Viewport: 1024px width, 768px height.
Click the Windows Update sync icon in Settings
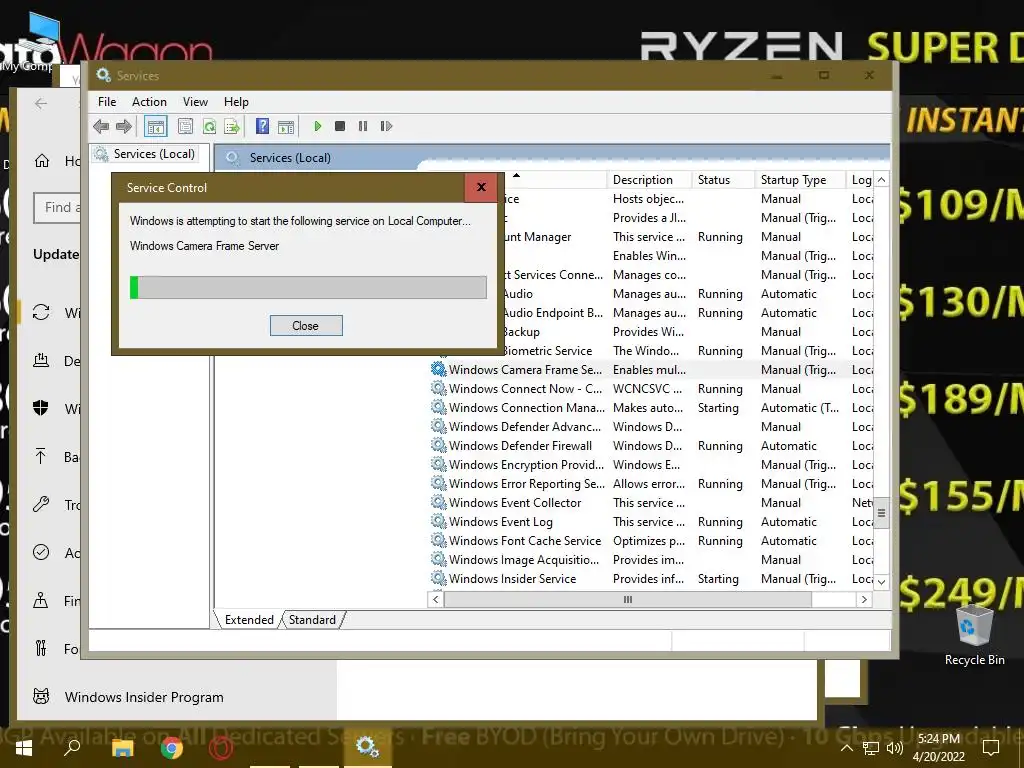coord(41,312)
